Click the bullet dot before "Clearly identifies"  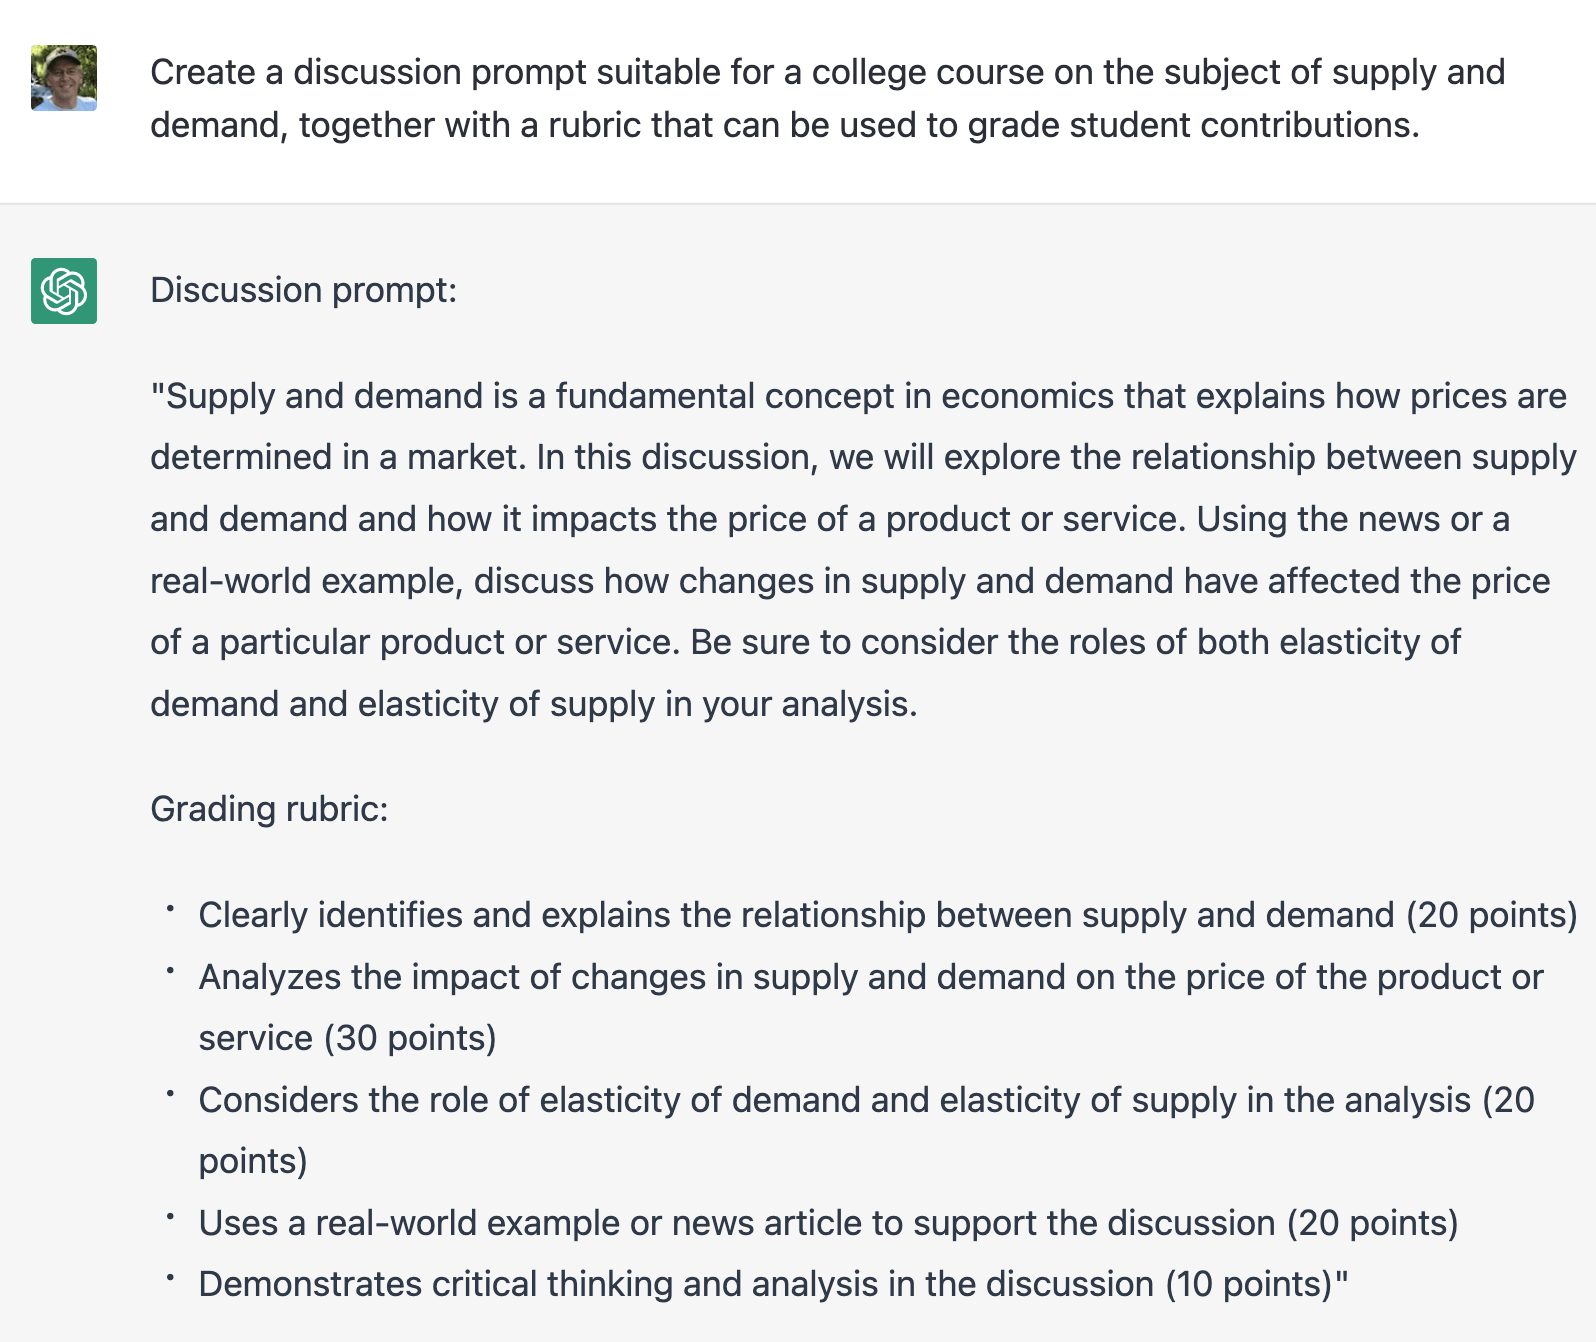(171, 909)
